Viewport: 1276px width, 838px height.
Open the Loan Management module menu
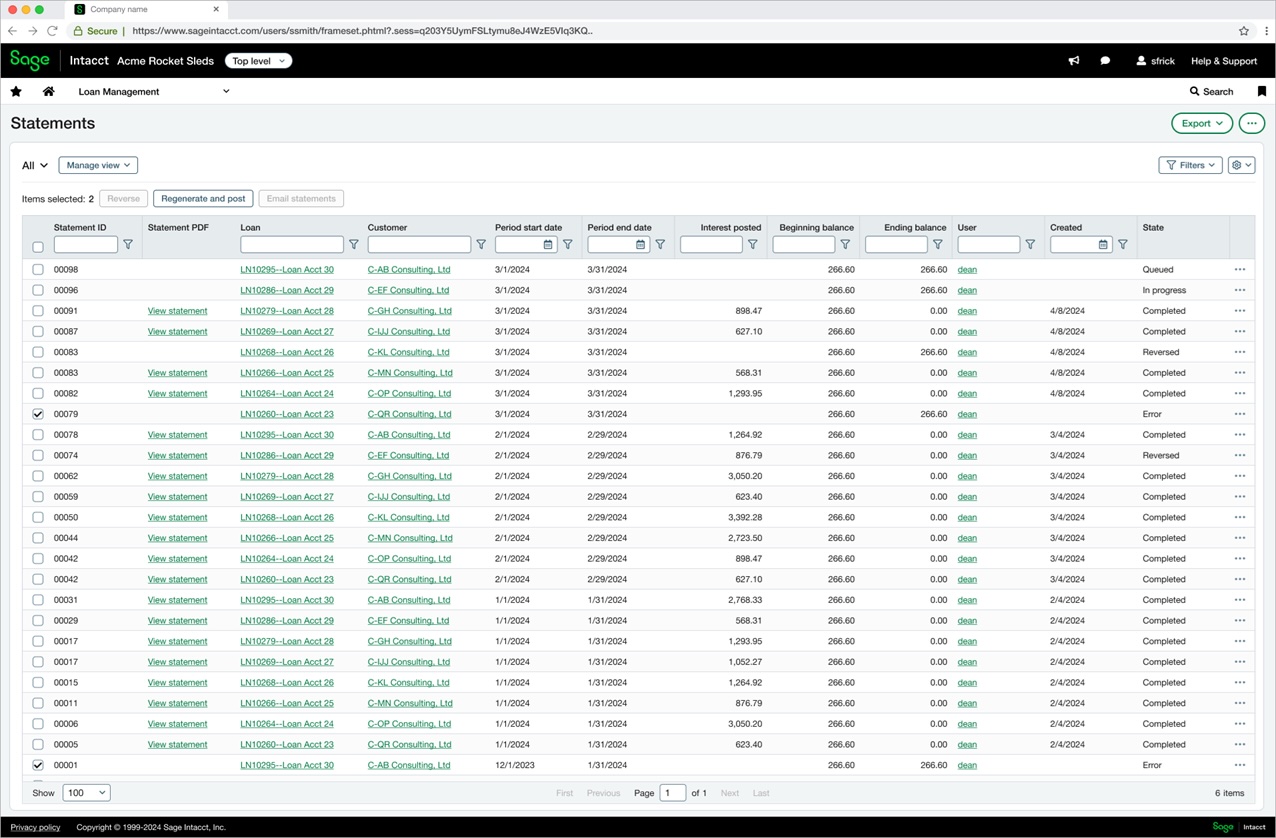[x=154, y=91]
